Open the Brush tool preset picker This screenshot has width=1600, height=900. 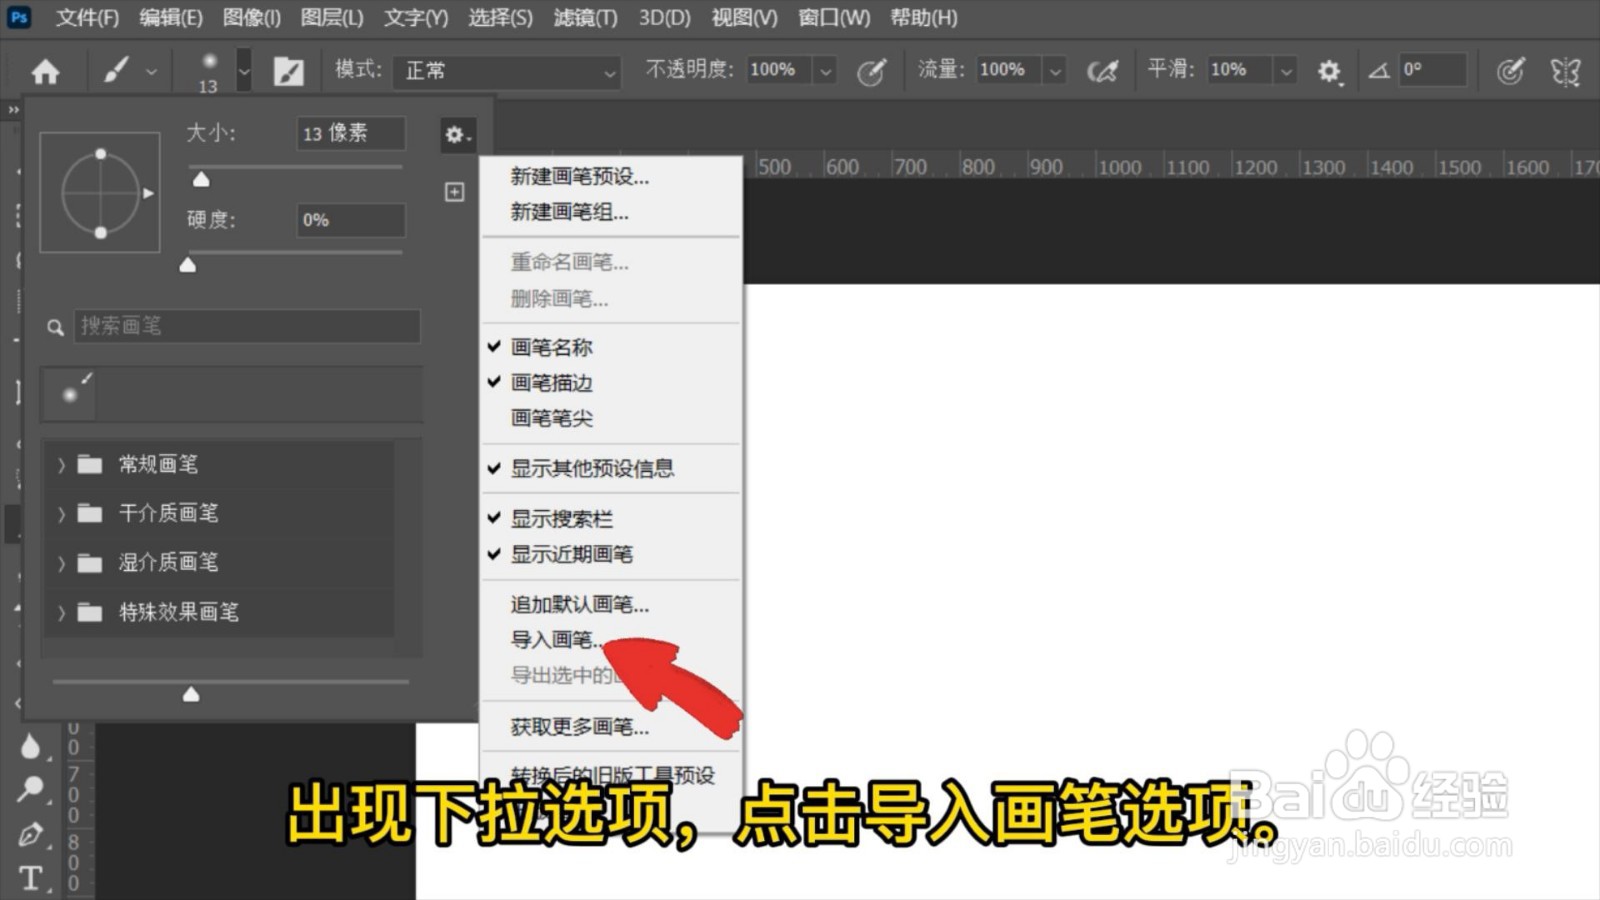[128, 71]
